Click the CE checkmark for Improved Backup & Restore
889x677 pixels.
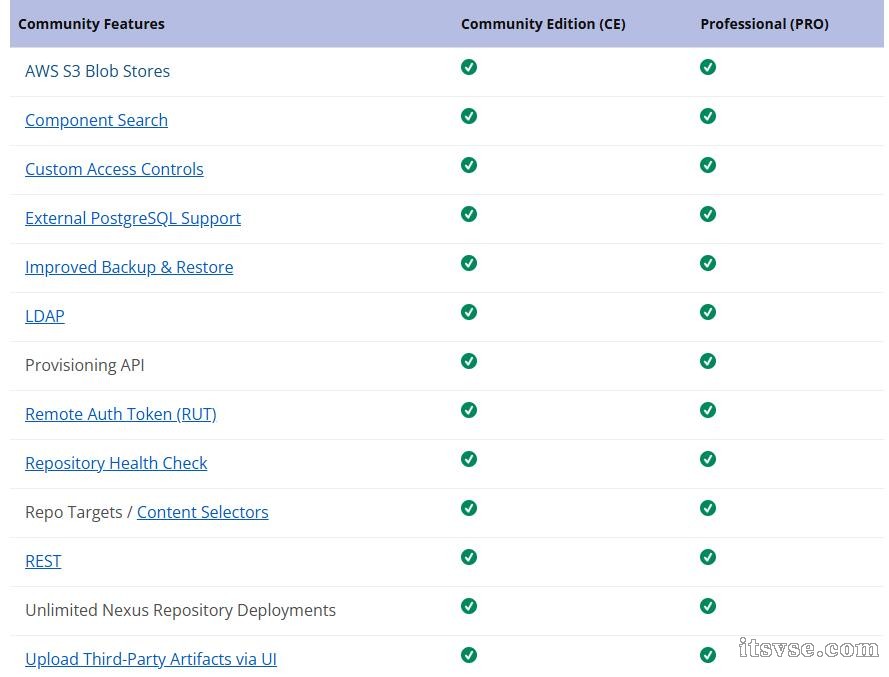tap(469, 263)
